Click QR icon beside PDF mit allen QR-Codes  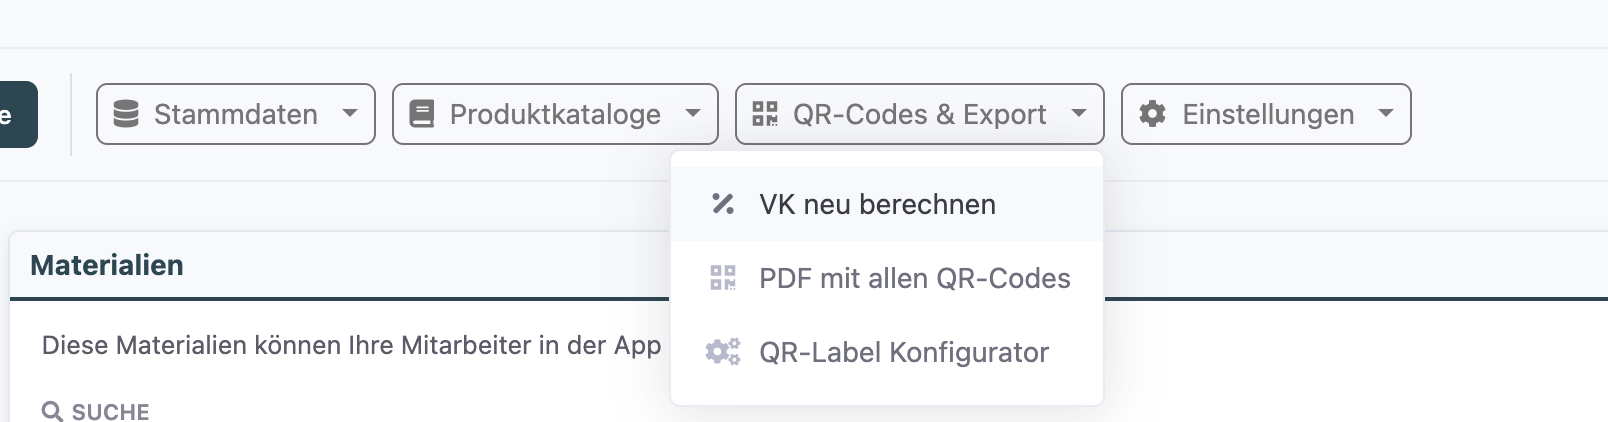pyautogui.click(x=723, y=278)
